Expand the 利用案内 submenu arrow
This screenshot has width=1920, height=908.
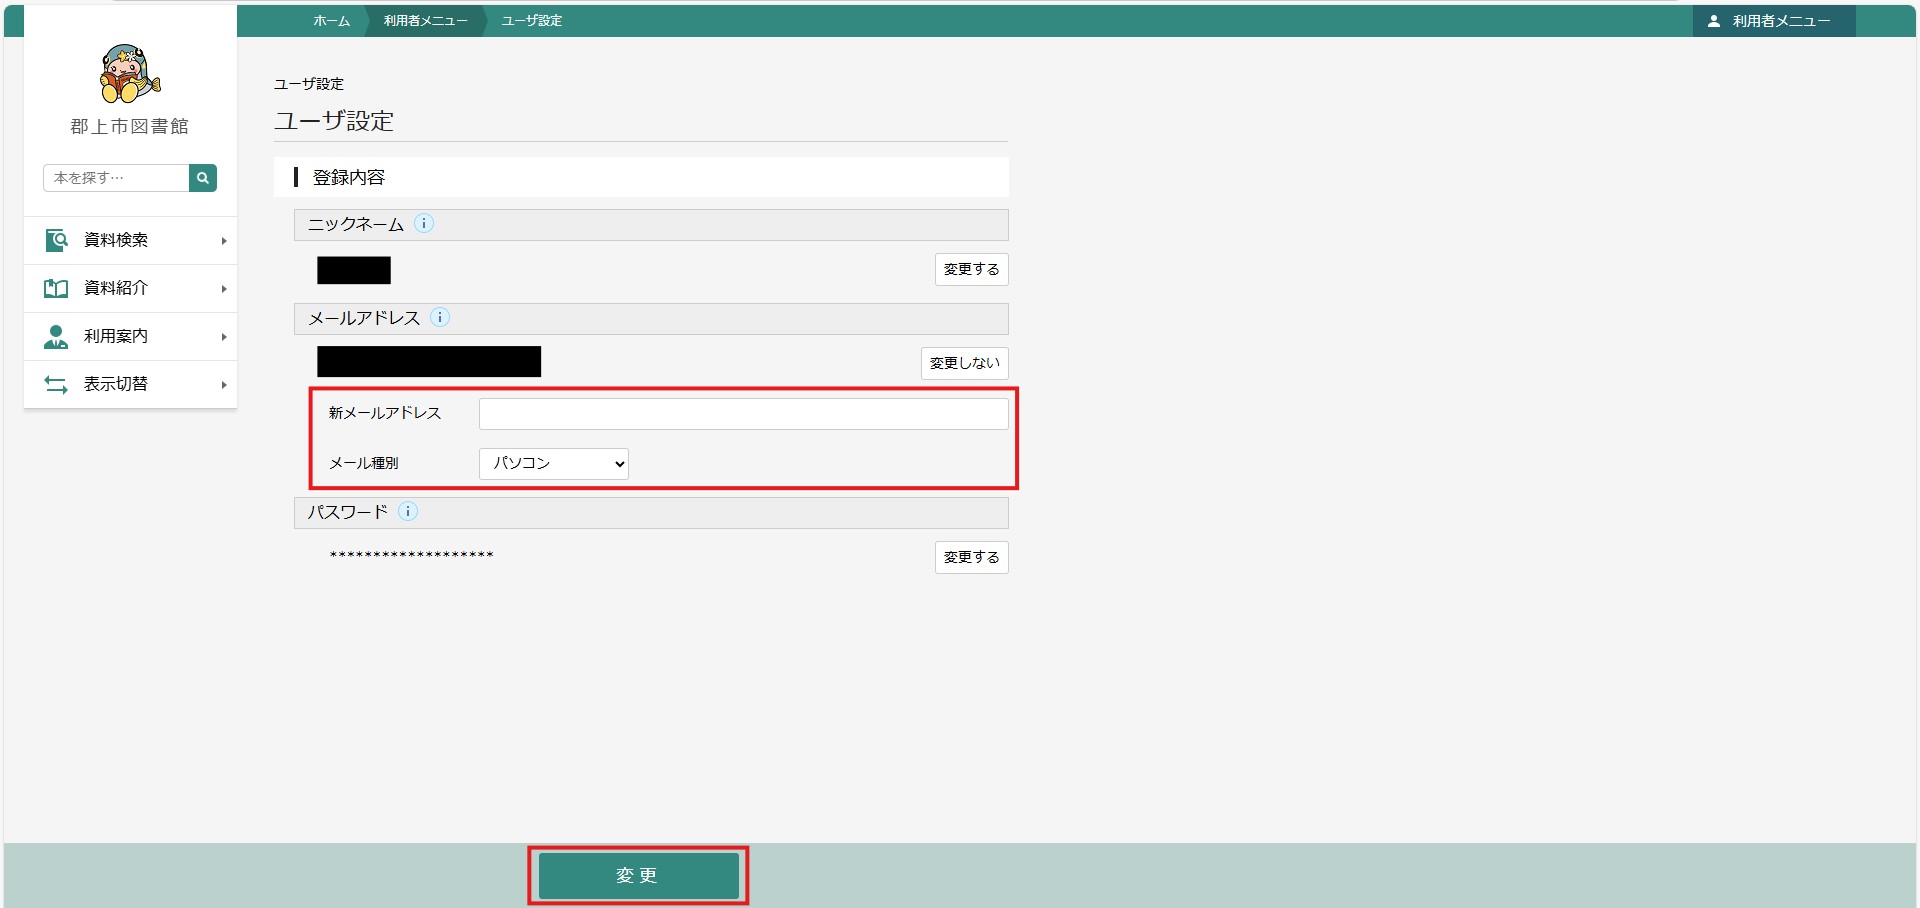(224, 337)
